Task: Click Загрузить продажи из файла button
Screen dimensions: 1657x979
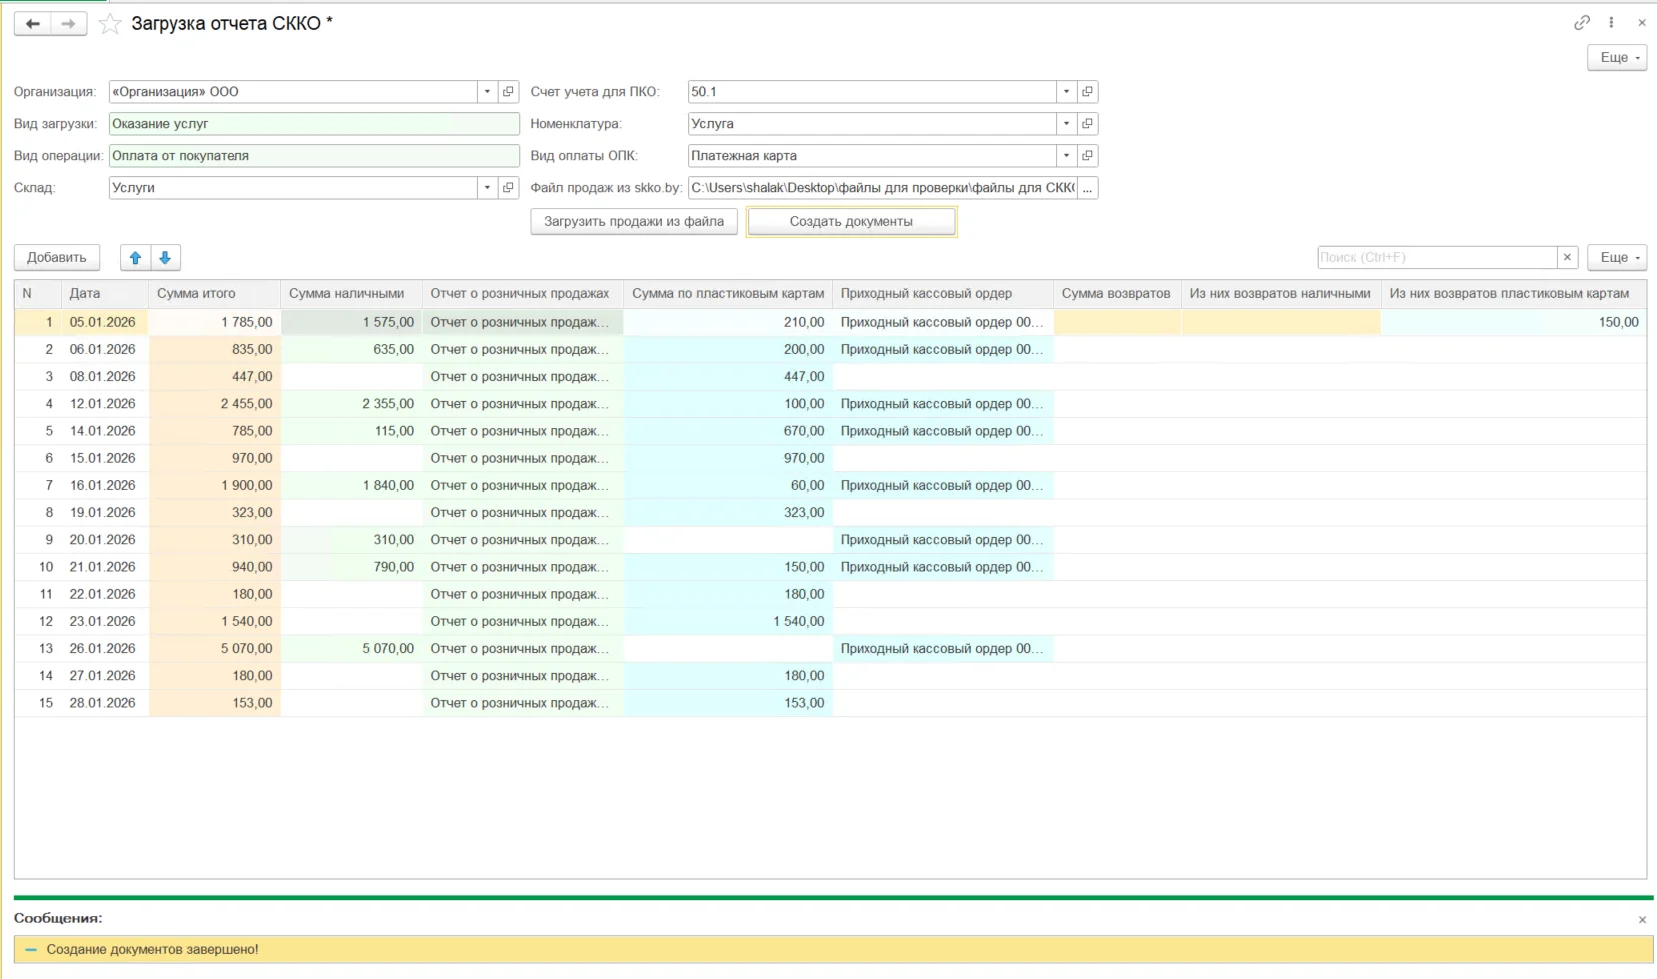Action: 634,221
